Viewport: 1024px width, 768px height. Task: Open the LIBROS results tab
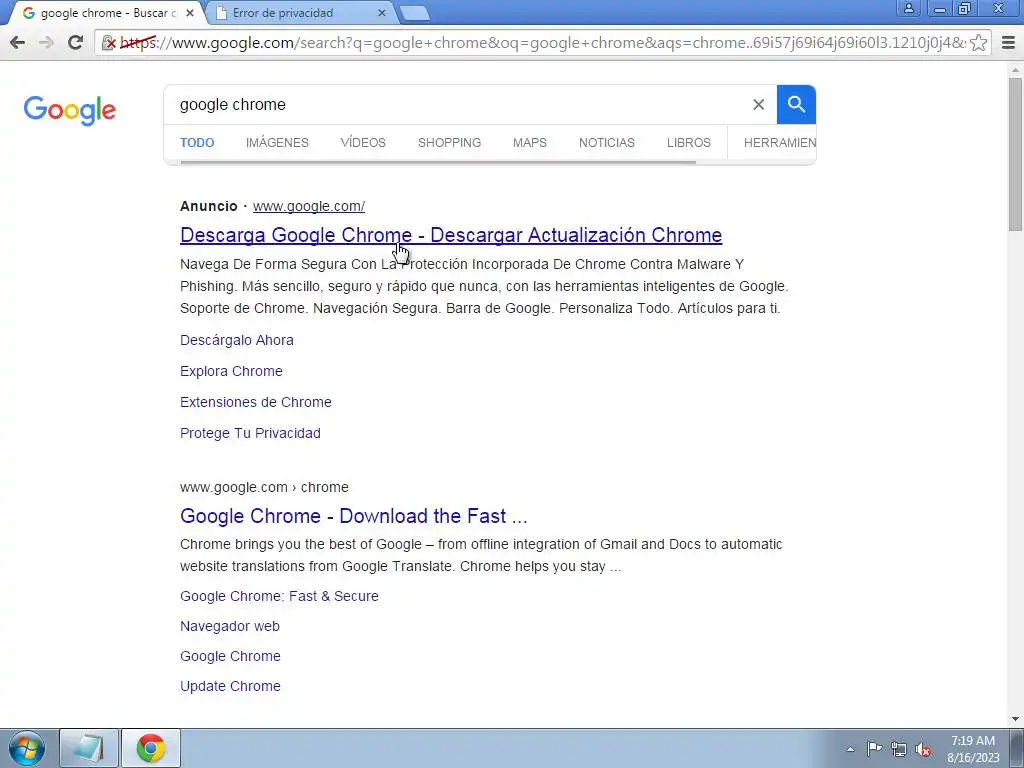[x=688, y=142]
